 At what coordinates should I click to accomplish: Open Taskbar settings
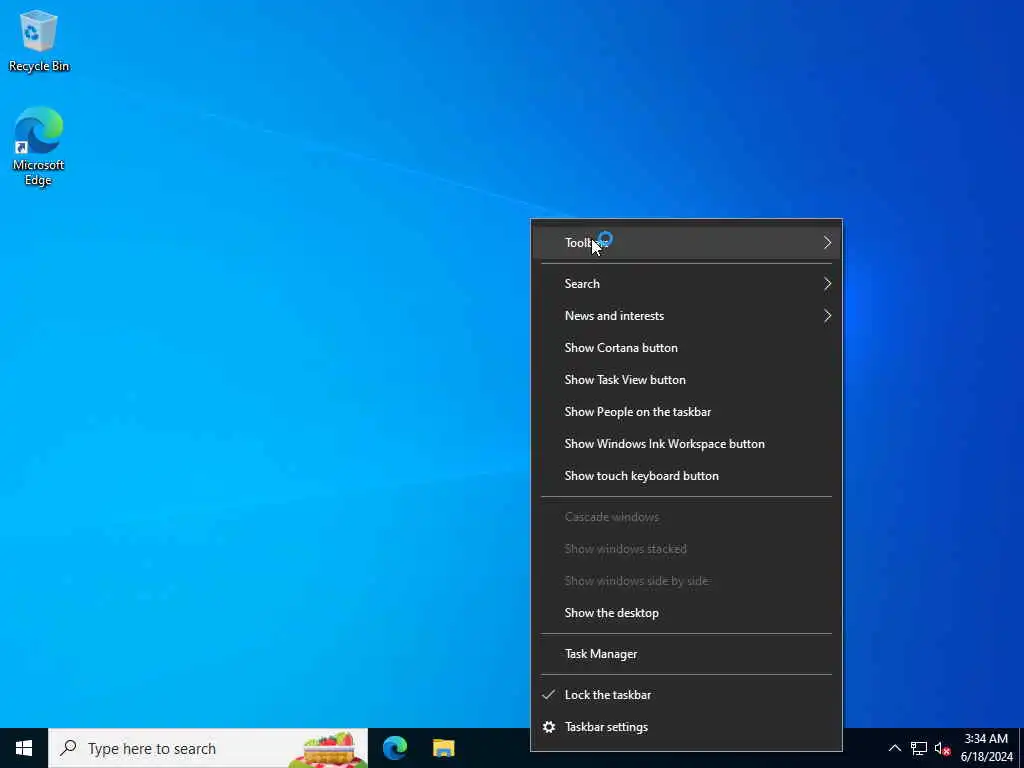[x=686, y=727]
